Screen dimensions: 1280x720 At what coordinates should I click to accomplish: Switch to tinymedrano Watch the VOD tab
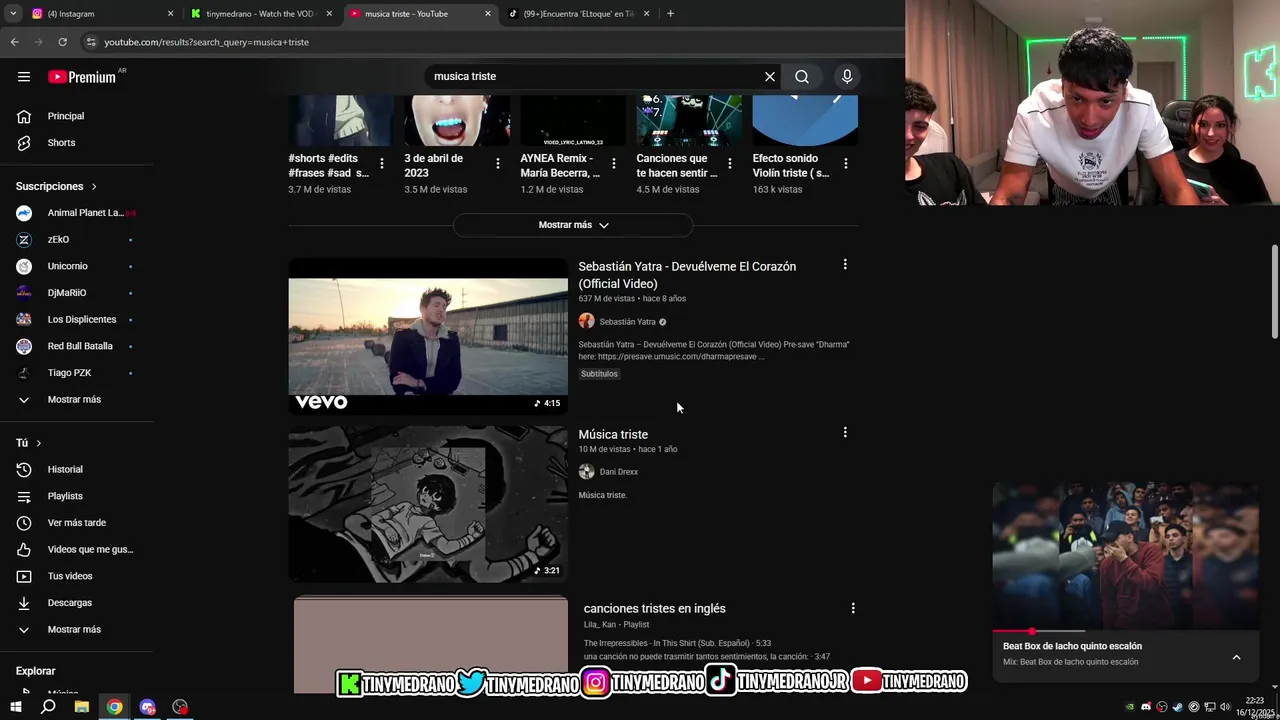pyautogui.click(x=260, y=14)
